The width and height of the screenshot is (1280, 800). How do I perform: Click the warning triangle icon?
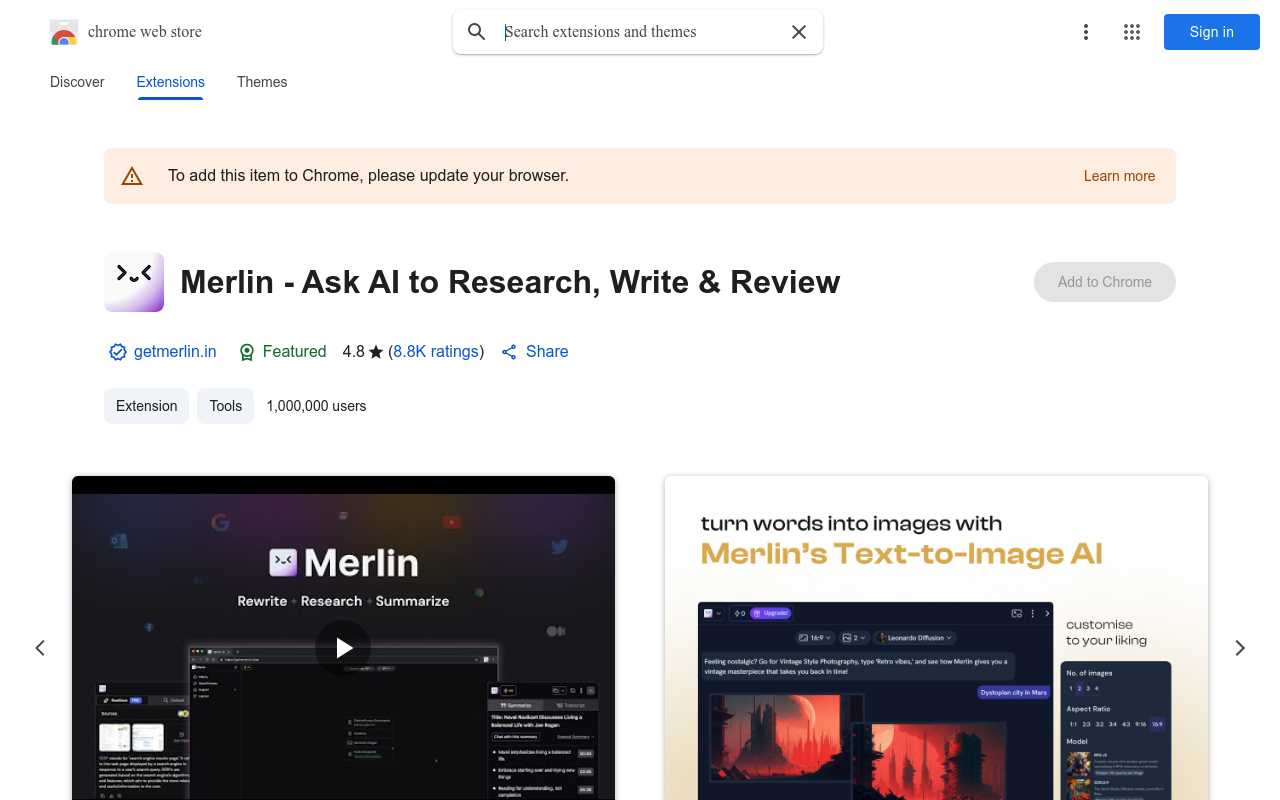[132, 176]
